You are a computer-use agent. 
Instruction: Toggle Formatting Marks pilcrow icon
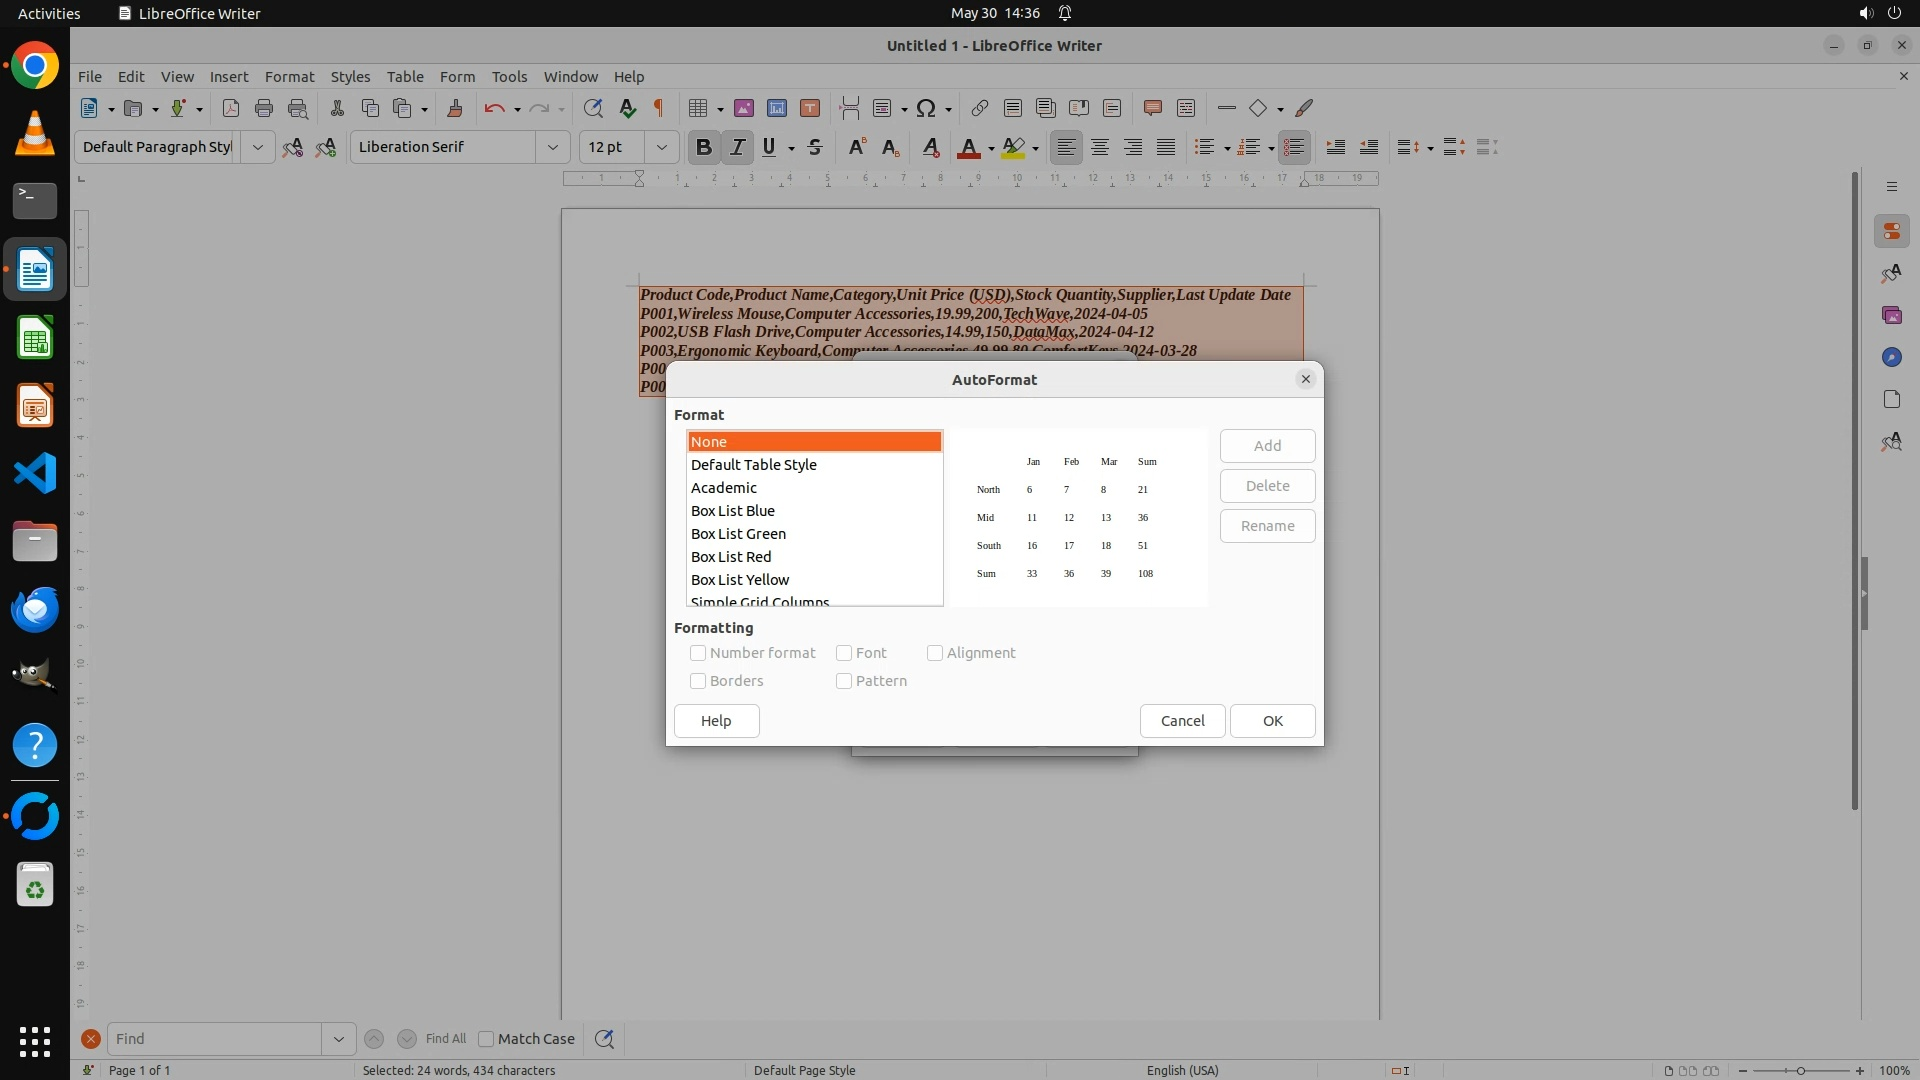click(x=659, y=108)
